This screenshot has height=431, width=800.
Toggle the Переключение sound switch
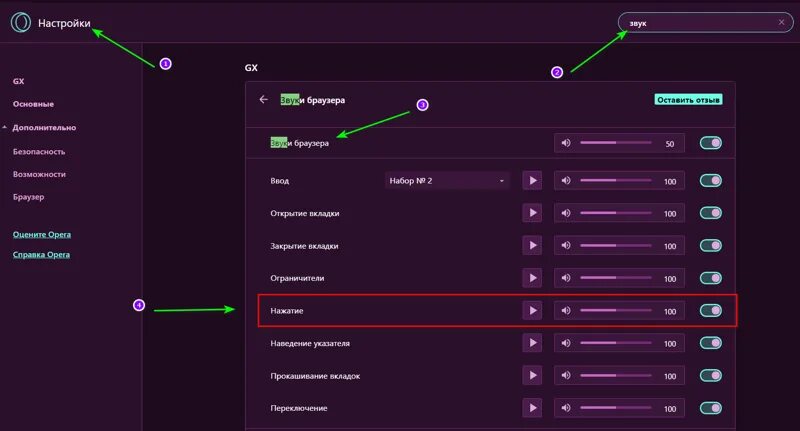(x=711, y=408)
